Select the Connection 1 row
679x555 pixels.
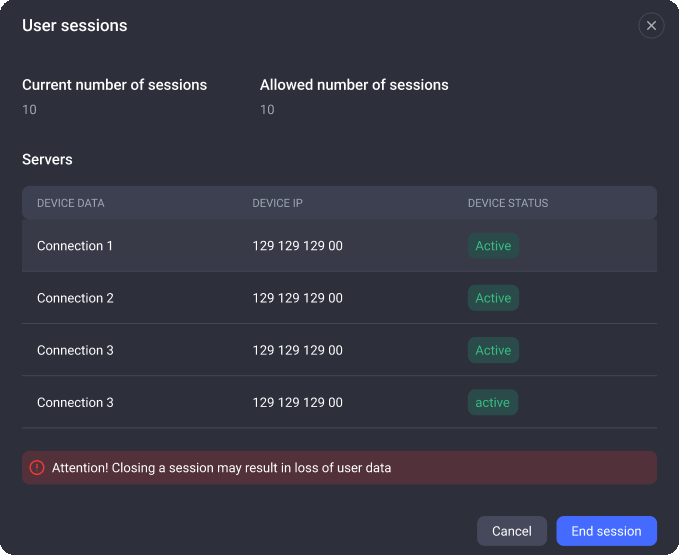(x=75, y=246)
